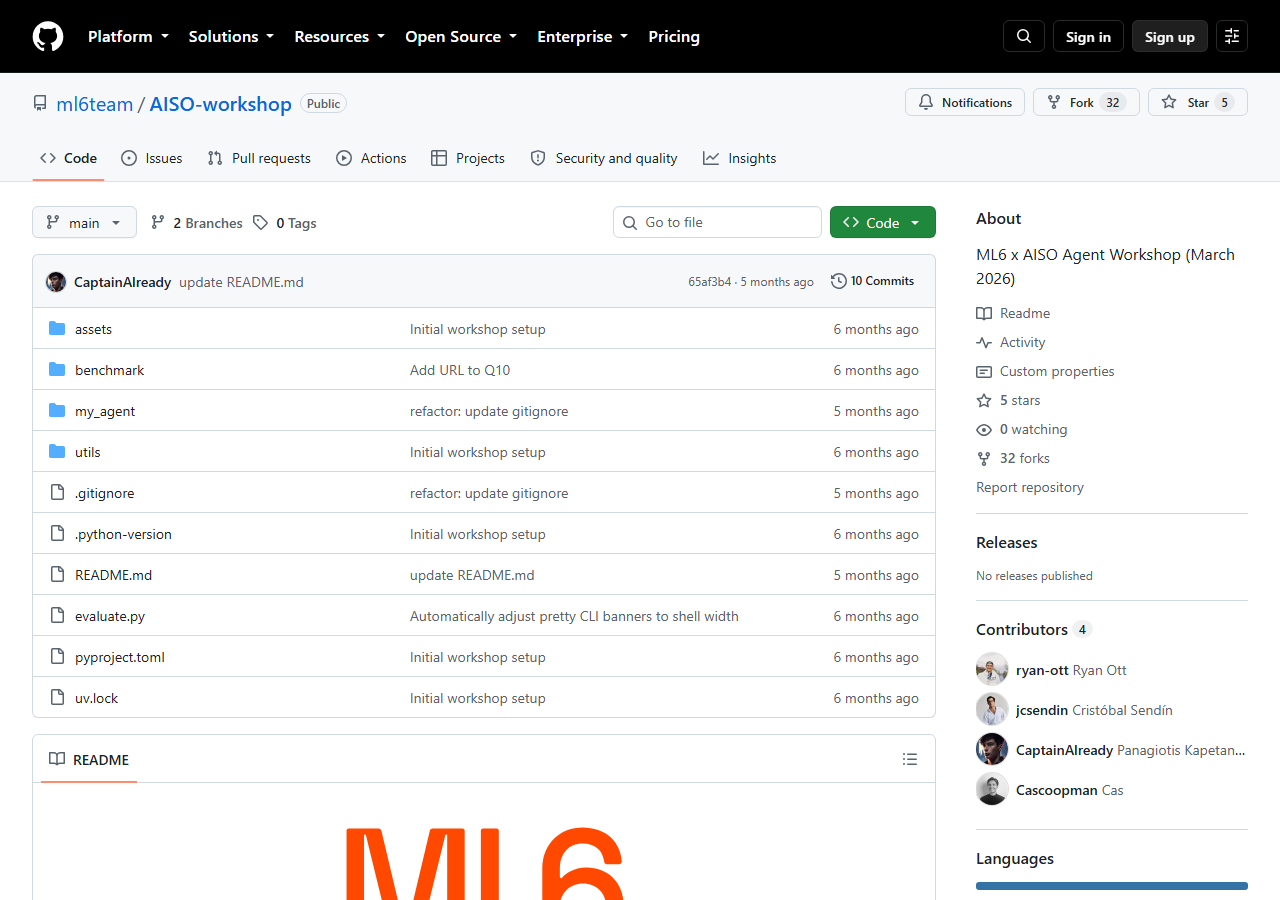Open pyproject.toml file name
This screenshot has width=1280, height=900.
point(120,657)
